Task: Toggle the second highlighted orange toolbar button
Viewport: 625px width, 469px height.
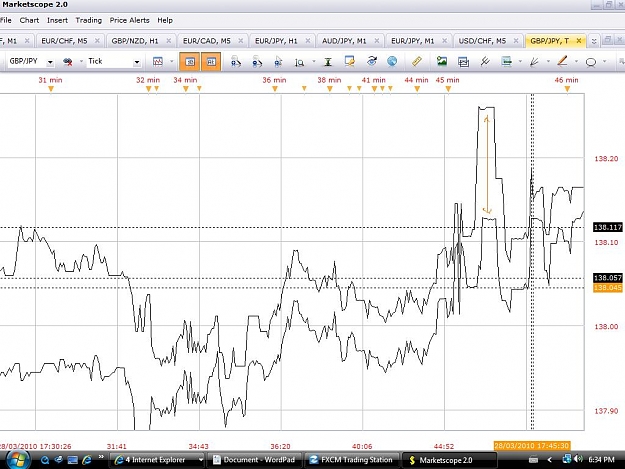Action: (211, 62)
